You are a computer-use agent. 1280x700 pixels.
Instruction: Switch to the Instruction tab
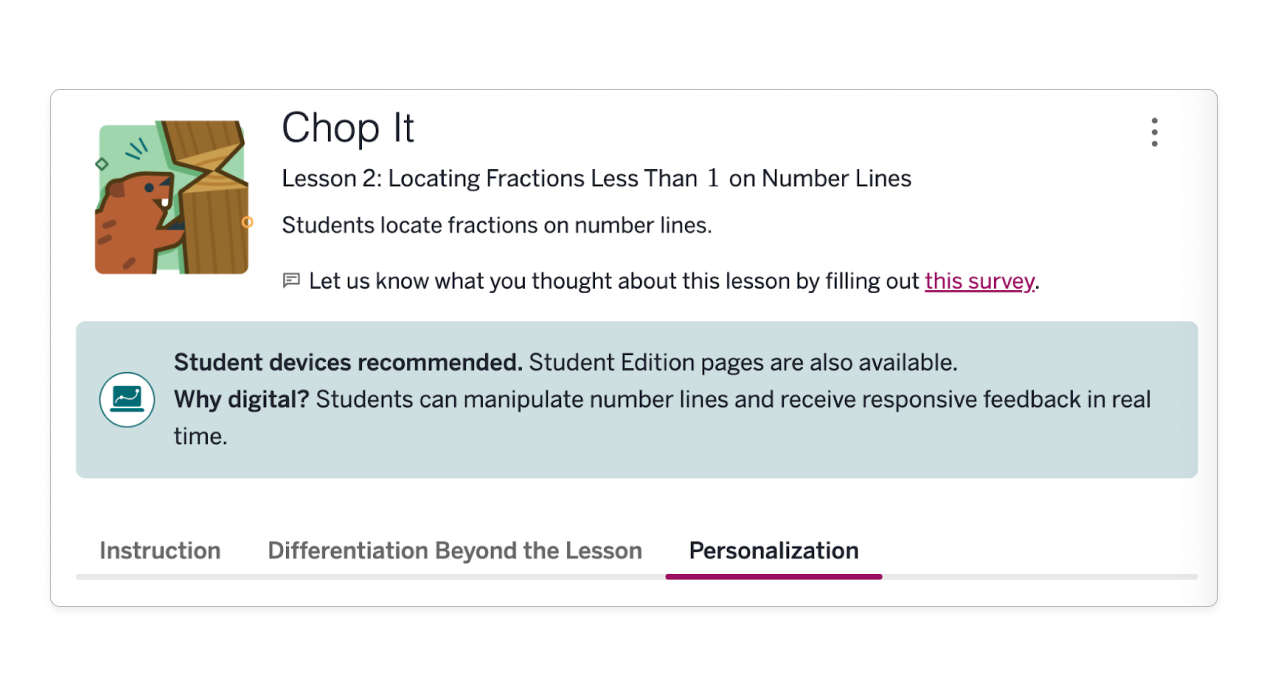click(159, 550)
